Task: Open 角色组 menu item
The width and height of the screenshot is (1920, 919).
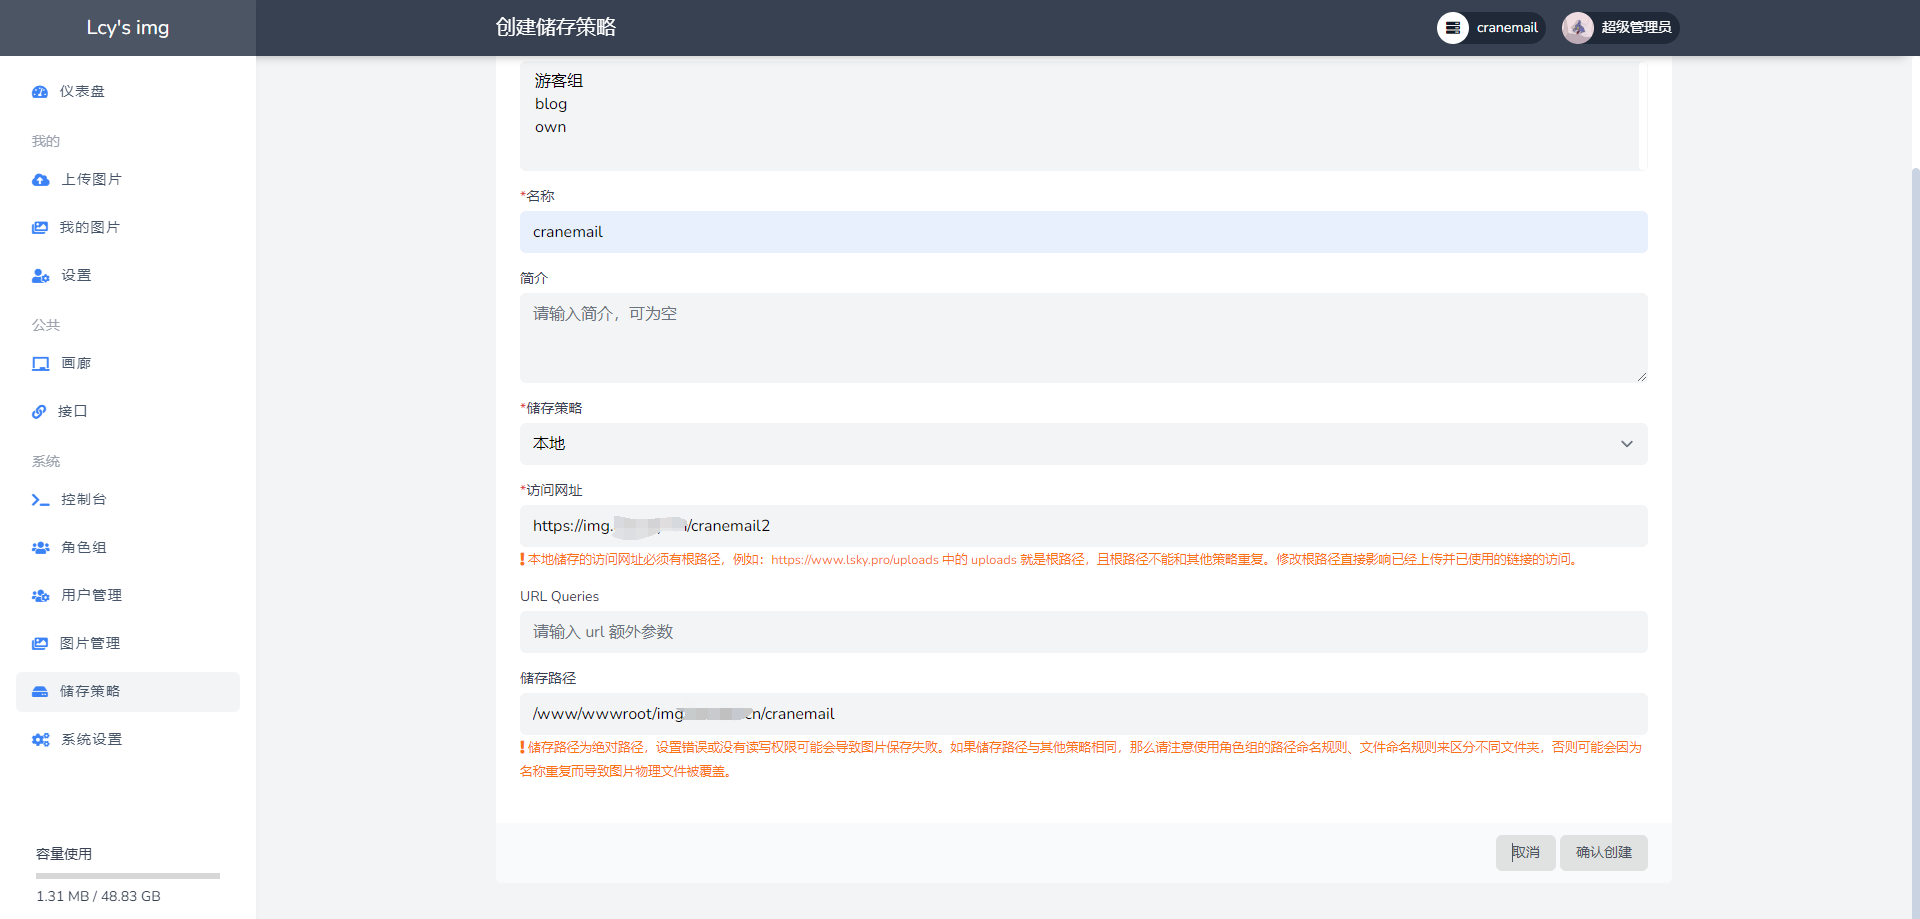Action: point(128,548)
